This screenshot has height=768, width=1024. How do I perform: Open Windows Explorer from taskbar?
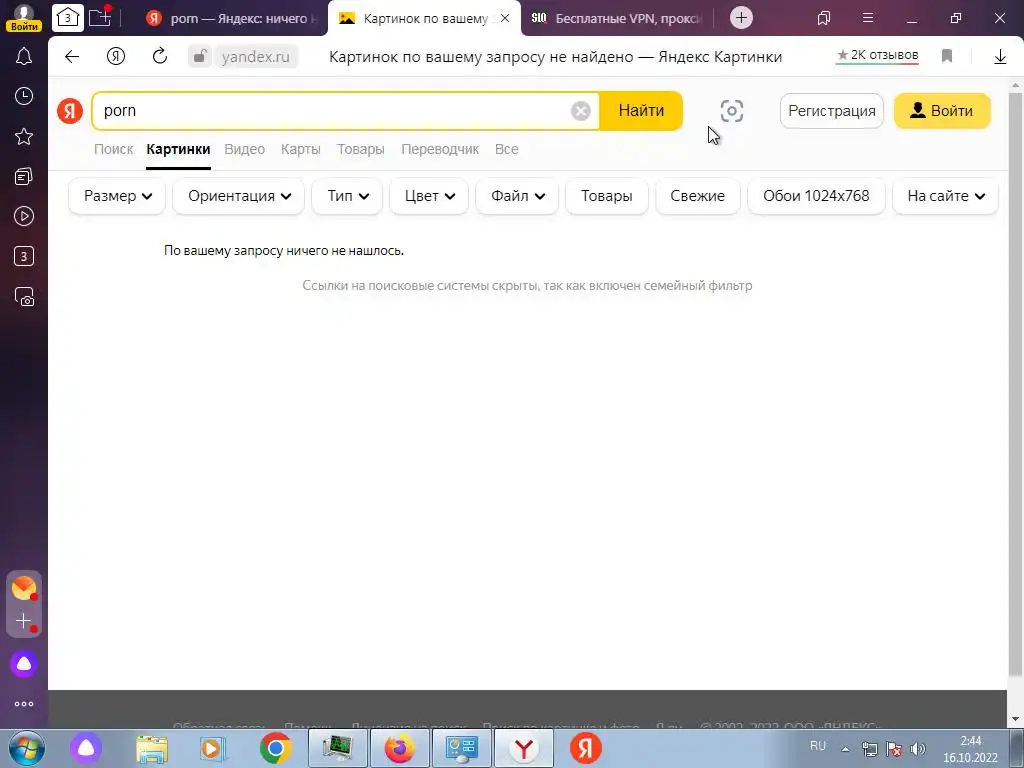coord(152,748)
